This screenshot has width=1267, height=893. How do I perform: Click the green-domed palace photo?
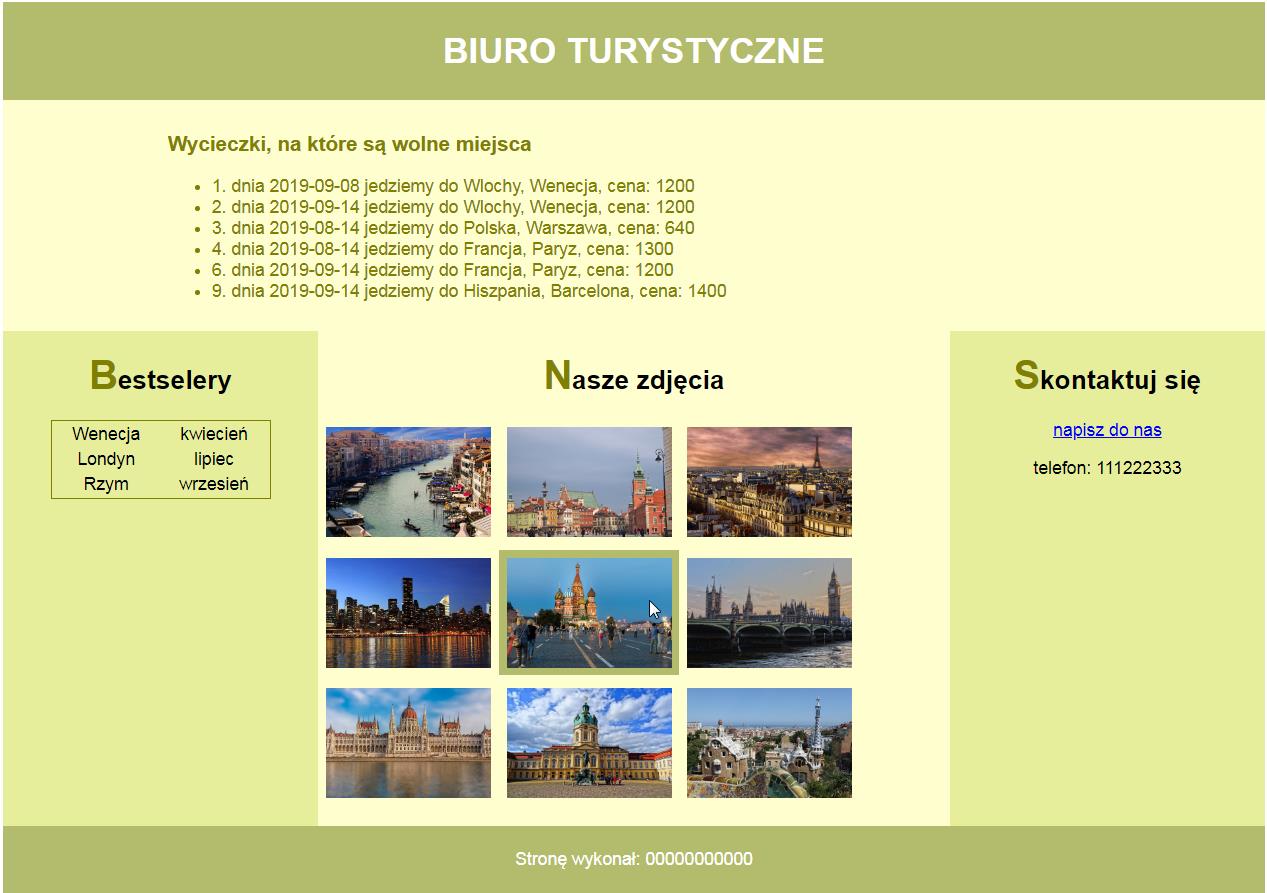(x=589, y=743)
